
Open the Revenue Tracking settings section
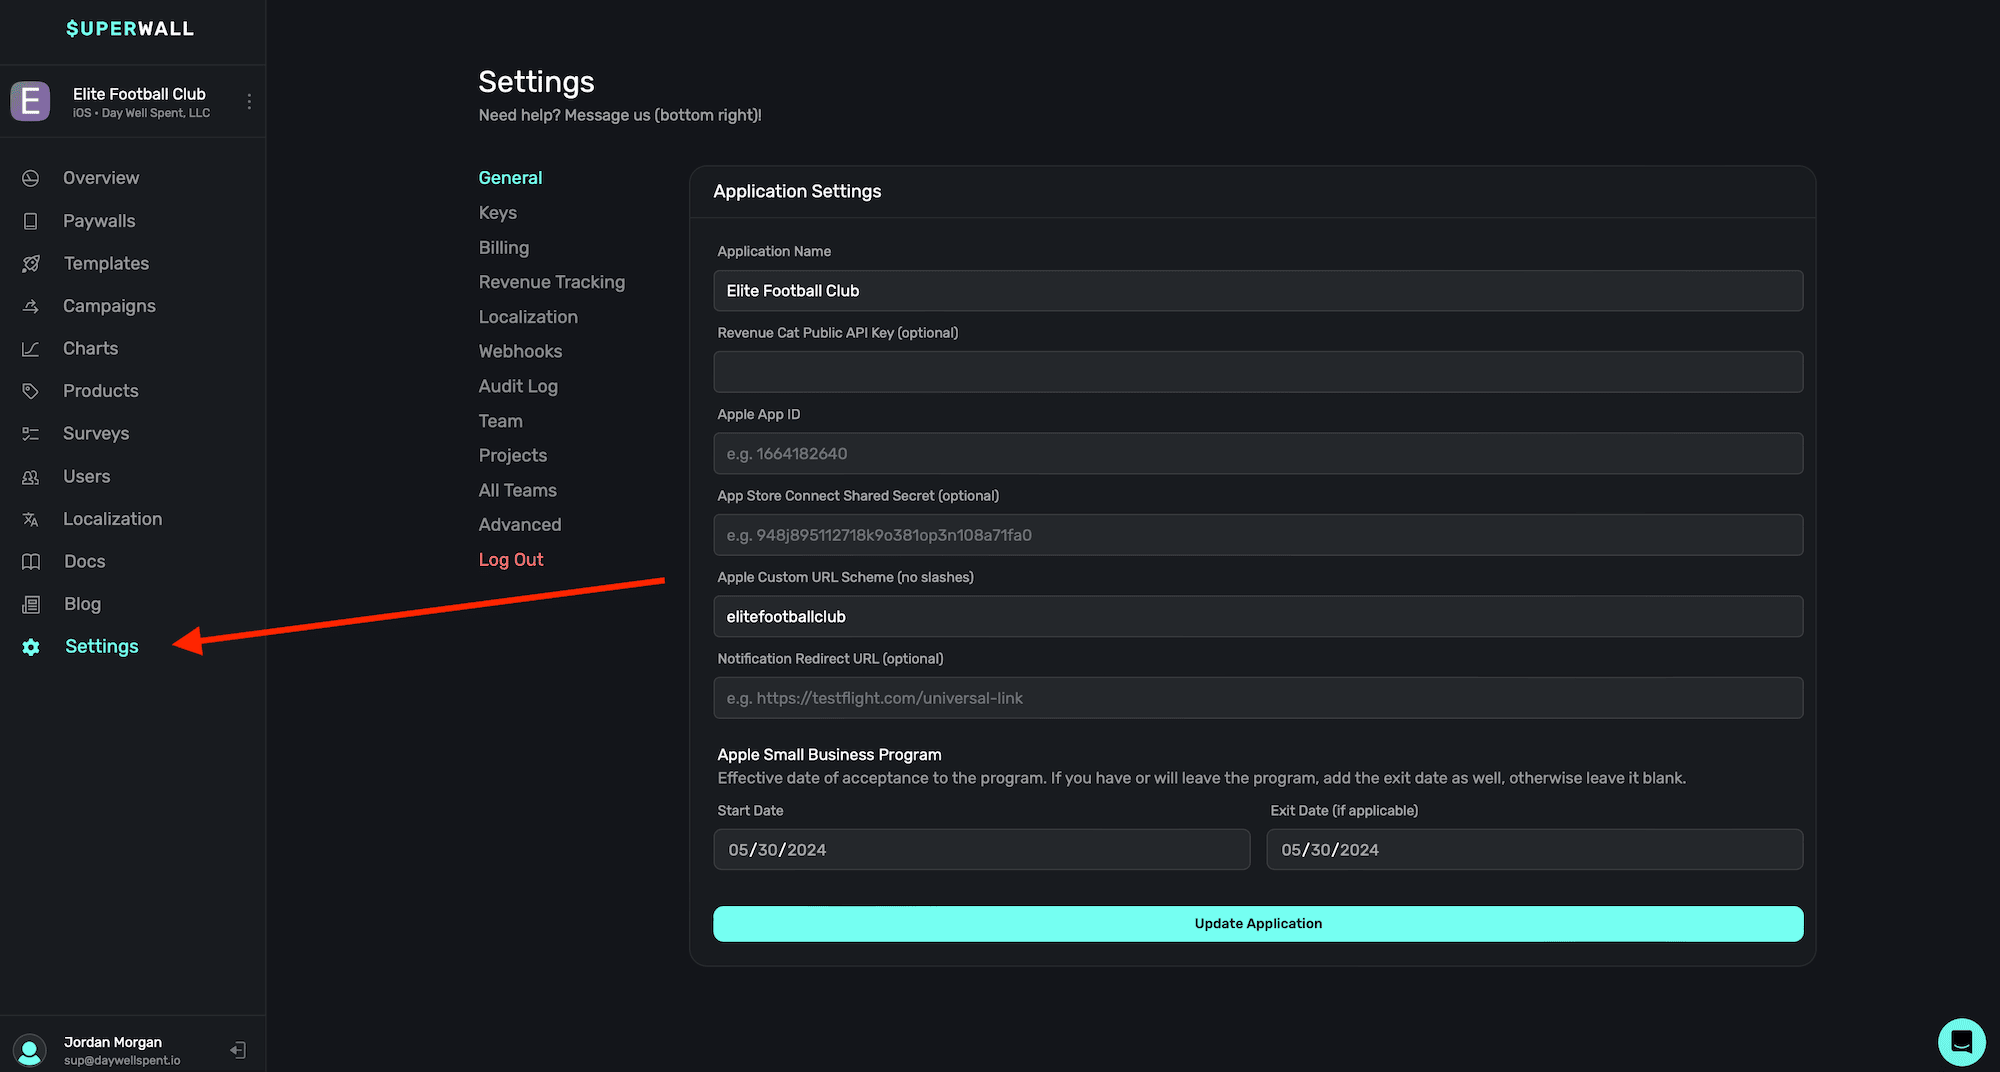[x=551, y=282]
